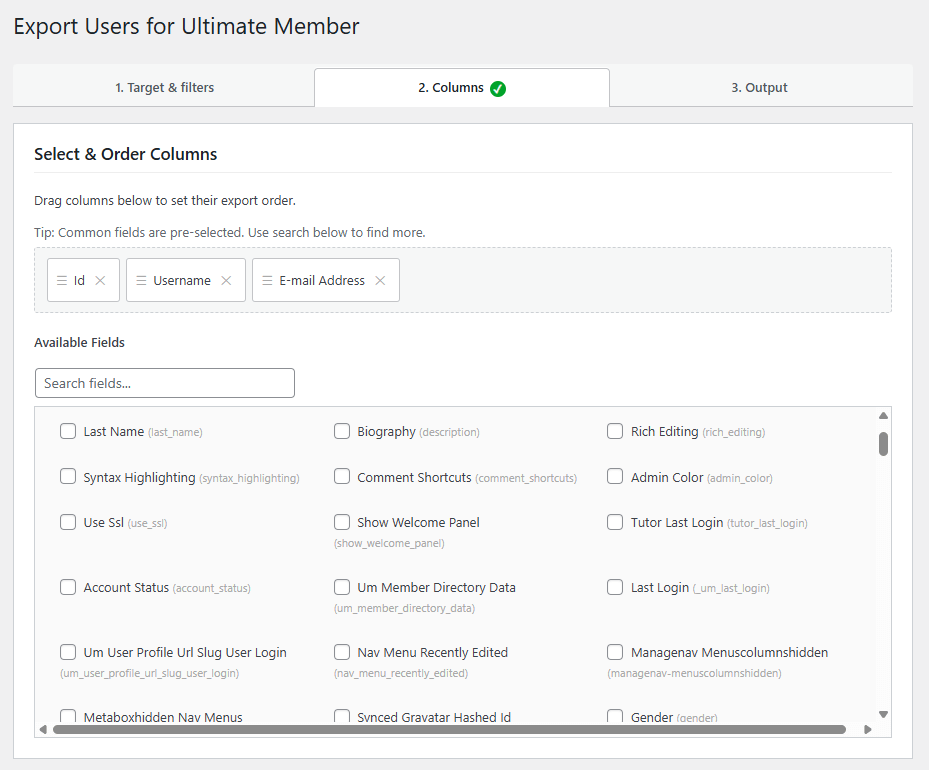The height and width of the screenshot is (770, 929).
Task: Click the horizontal scroll-right arrow
Action: pos(868,730)
